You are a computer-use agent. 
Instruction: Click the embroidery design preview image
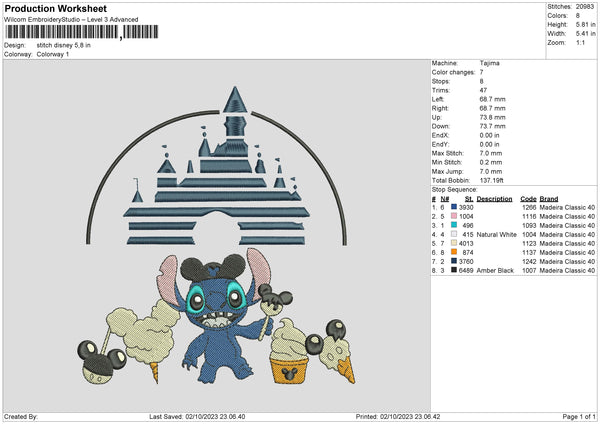(217, 235)
